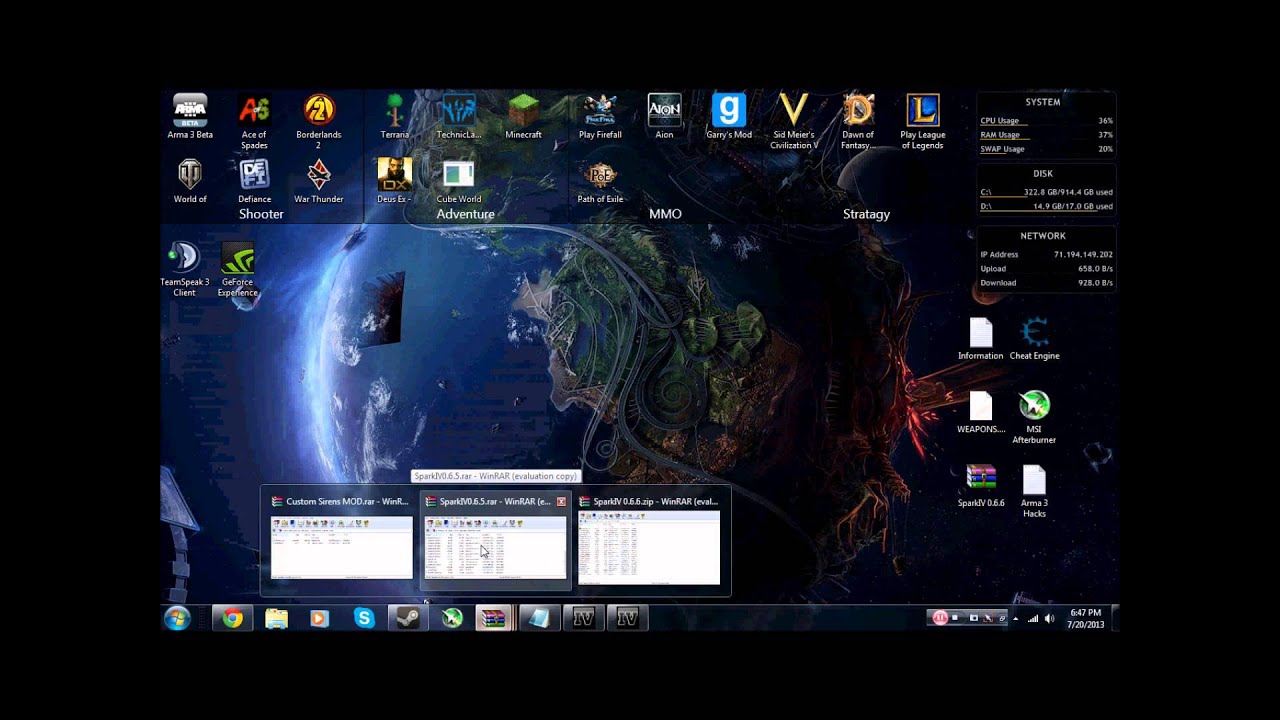Click the red recording tray icon

pos(940,618)
